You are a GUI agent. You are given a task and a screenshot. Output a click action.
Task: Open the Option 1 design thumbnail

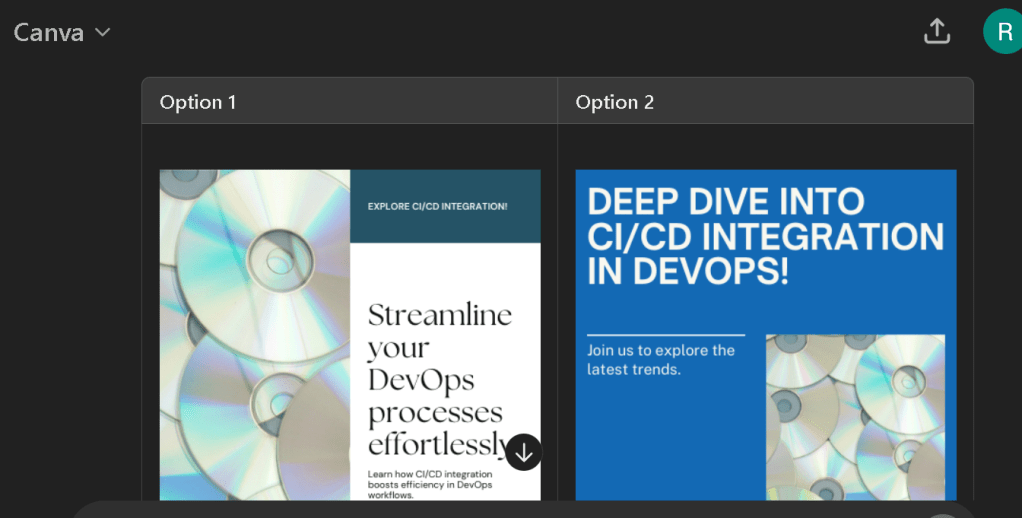[x=350, y=335]
